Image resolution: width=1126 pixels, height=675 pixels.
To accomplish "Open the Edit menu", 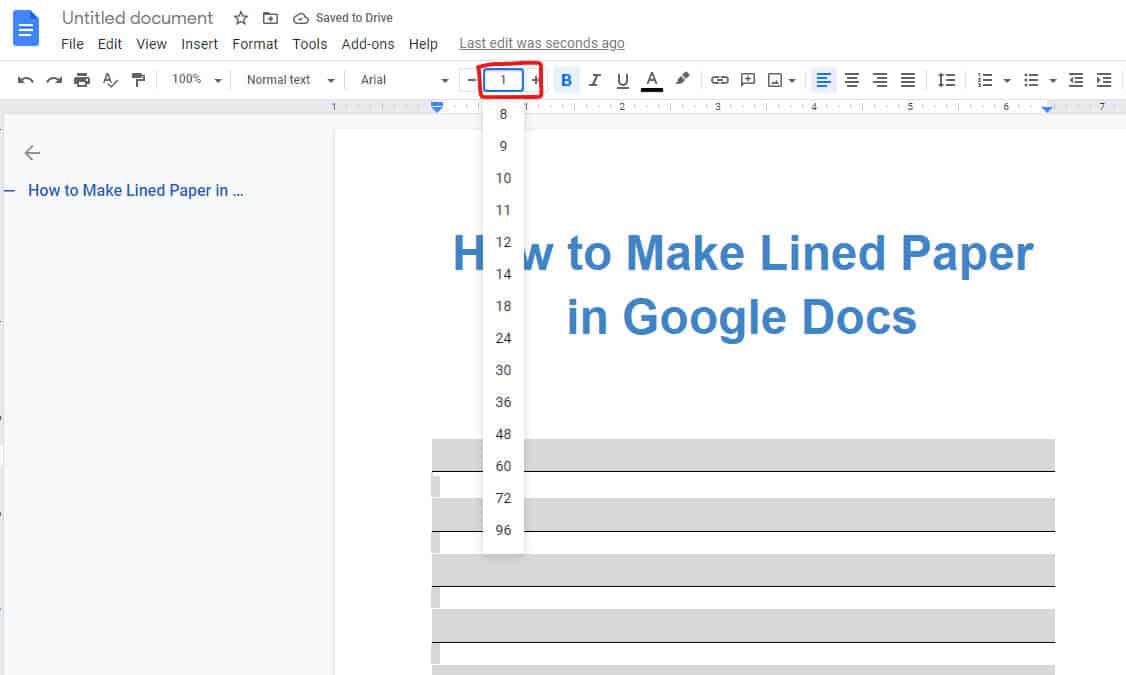I will (110, 44).
